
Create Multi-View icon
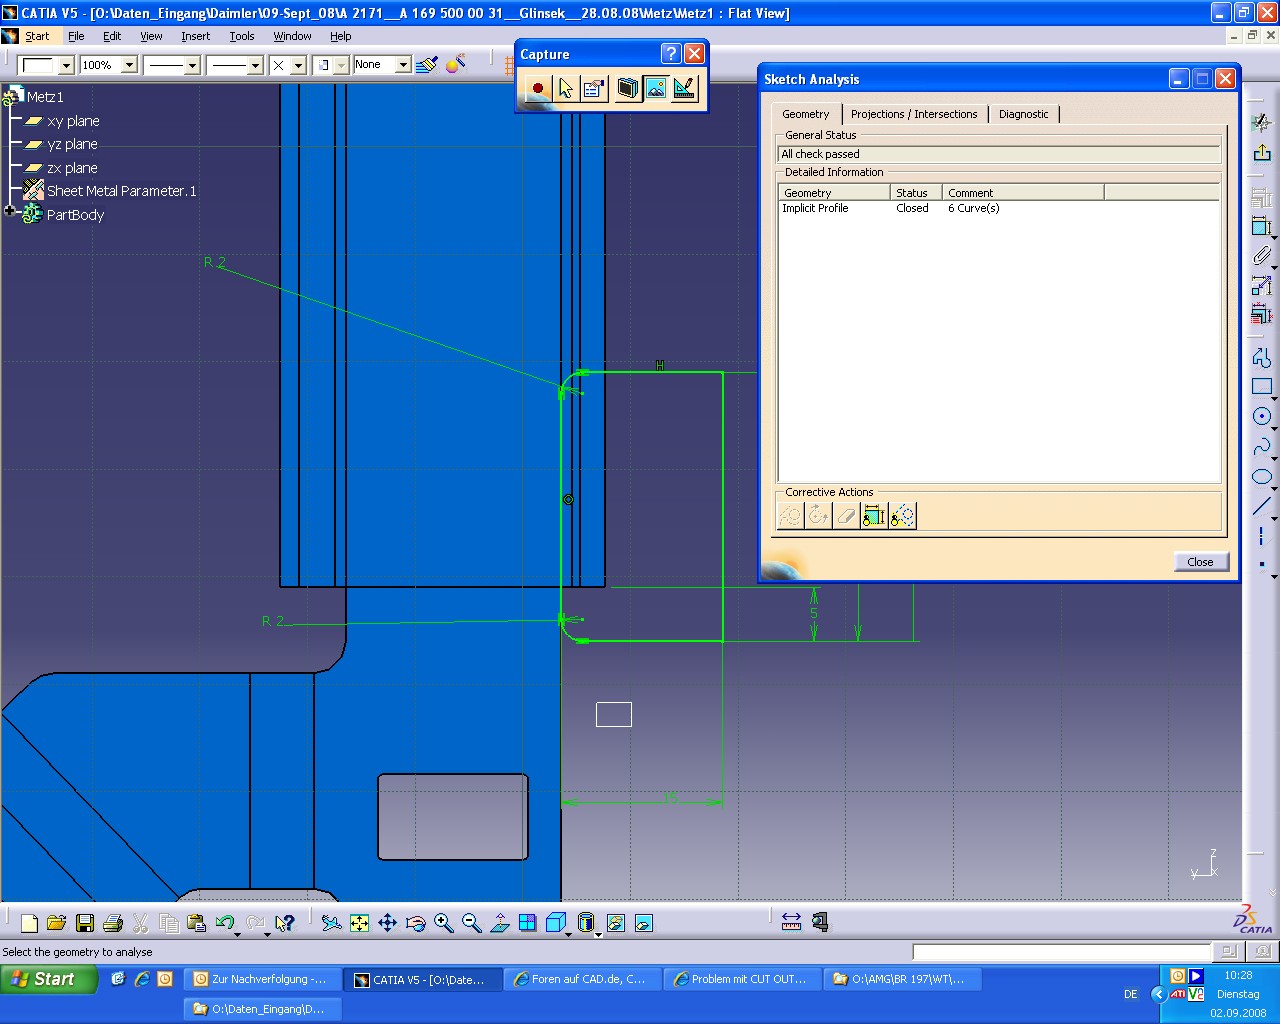[x=528, y=923]
